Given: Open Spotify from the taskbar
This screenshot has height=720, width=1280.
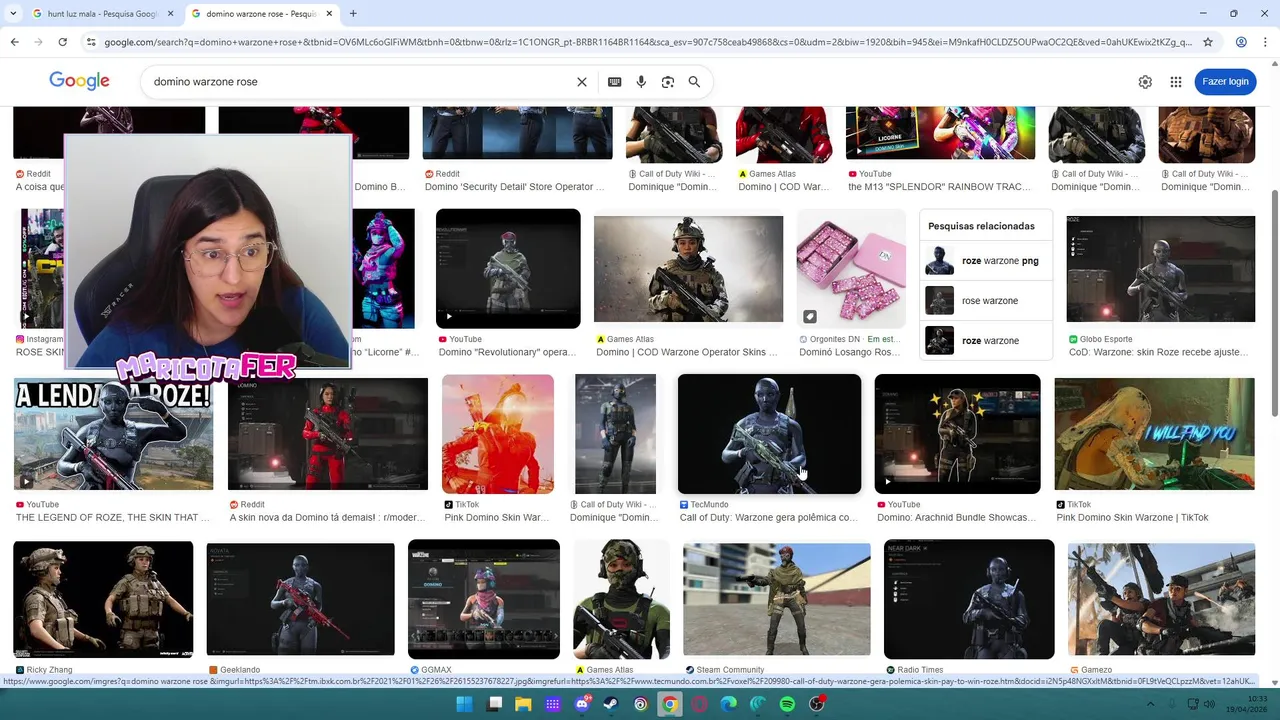Looking at the screenshot, I should pos(787,704).
